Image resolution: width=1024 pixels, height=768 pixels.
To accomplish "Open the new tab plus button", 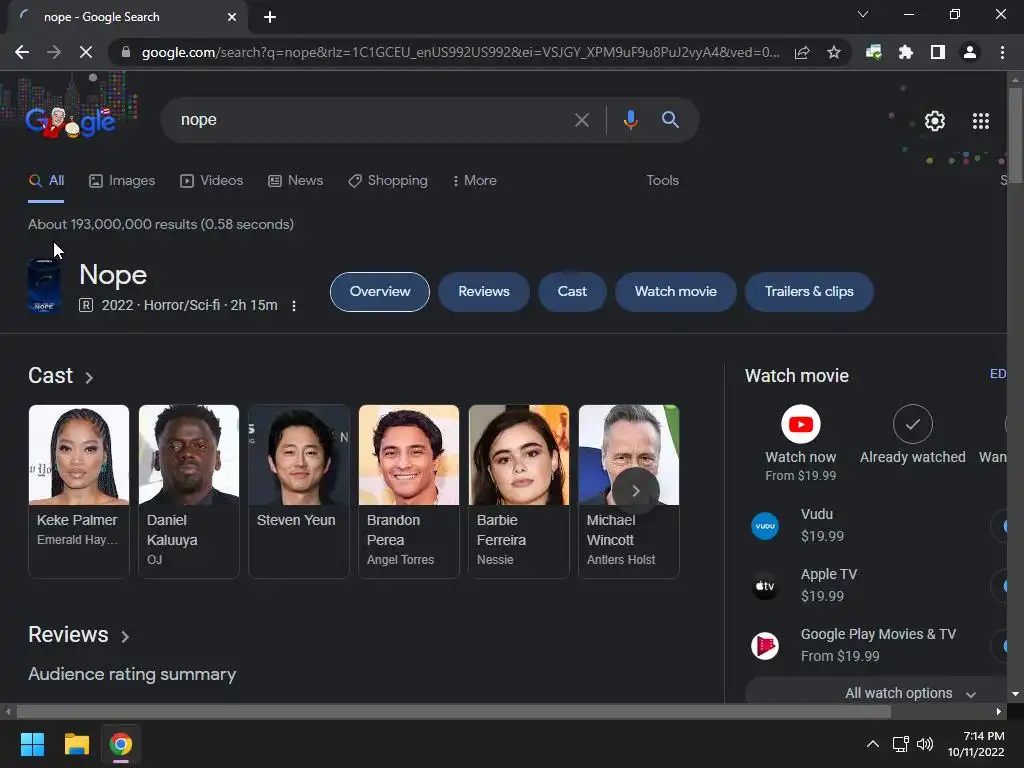I will click(270, 17).
